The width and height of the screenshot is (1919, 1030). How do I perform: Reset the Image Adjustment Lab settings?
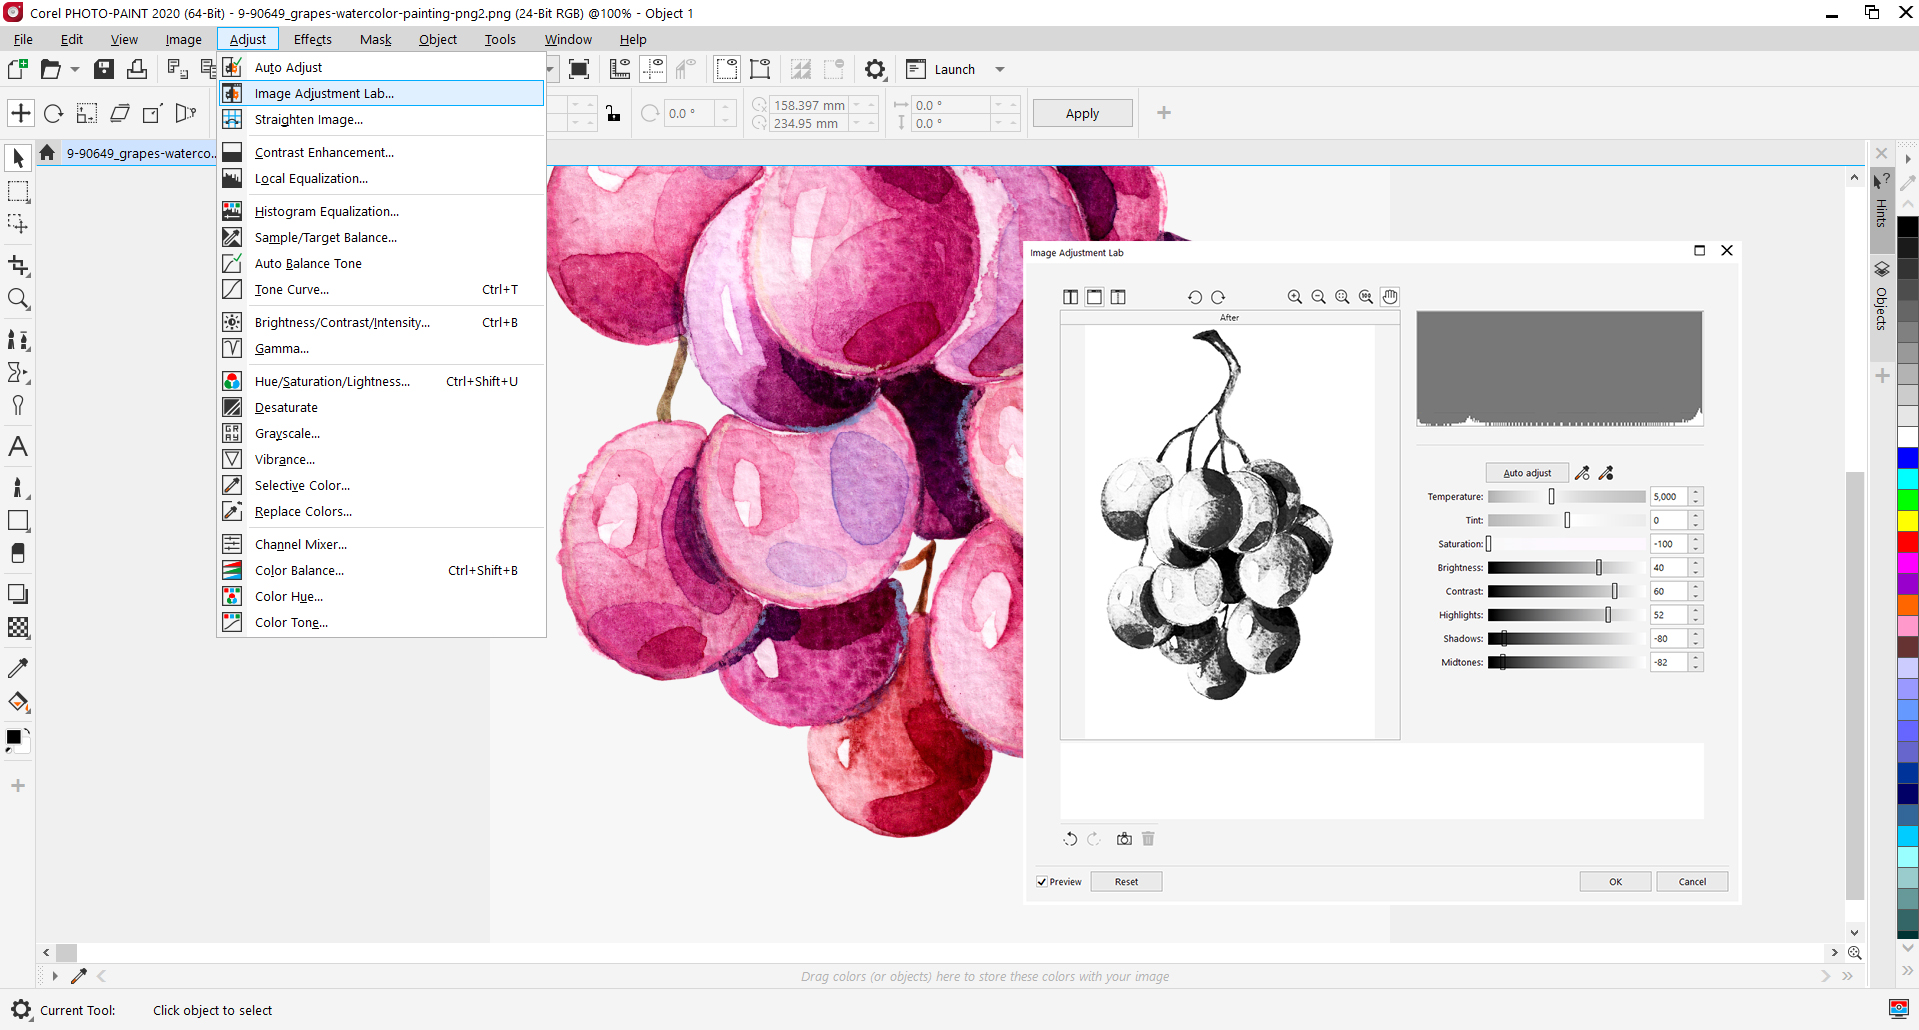coord(1126,881)
